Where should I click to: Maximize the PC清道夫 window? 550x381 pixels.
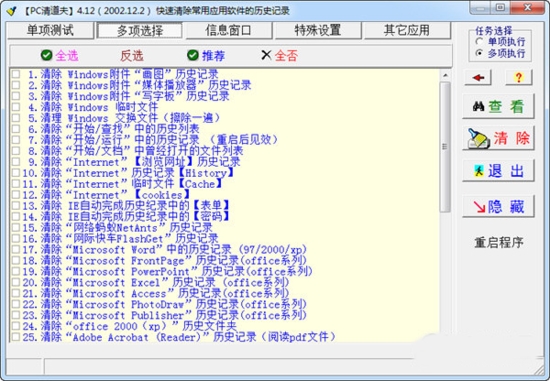[x=501, y=7]
